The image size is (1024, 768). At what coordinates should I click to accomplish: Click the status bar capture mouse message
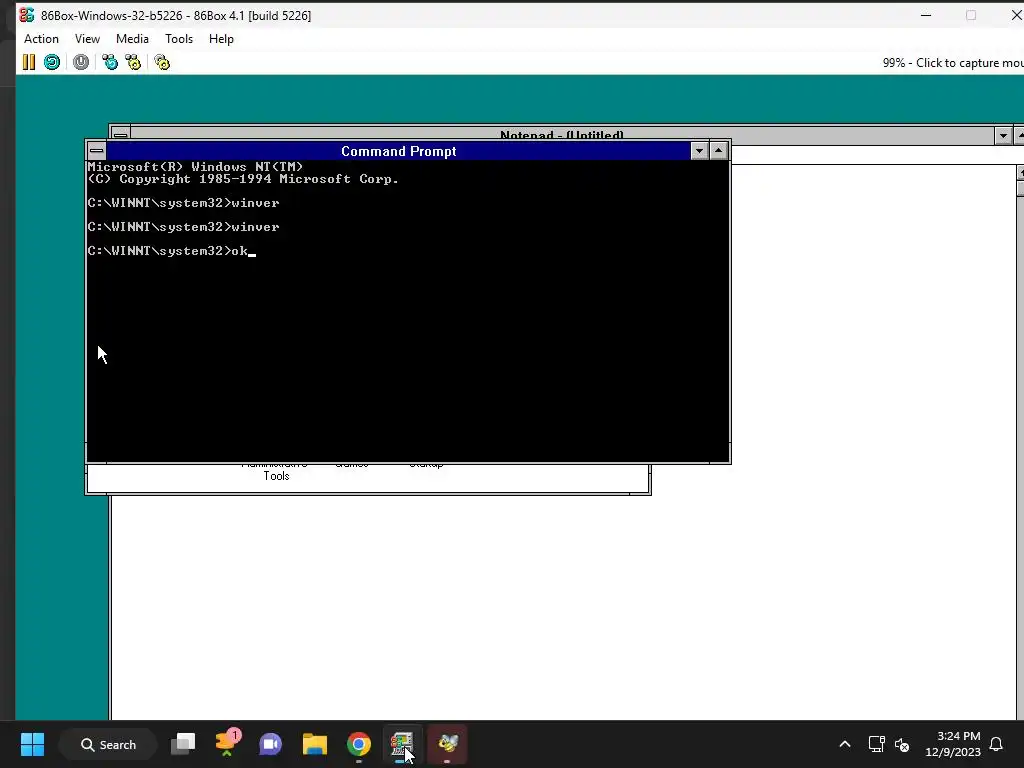pos(953,63)
